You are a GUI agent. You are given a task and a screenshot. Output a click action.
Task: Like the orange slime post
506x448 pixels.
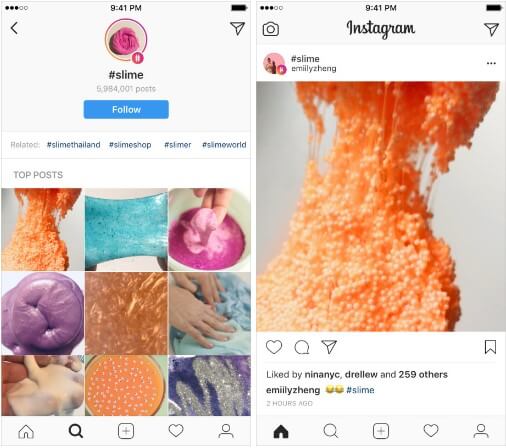tap(274, 347)
